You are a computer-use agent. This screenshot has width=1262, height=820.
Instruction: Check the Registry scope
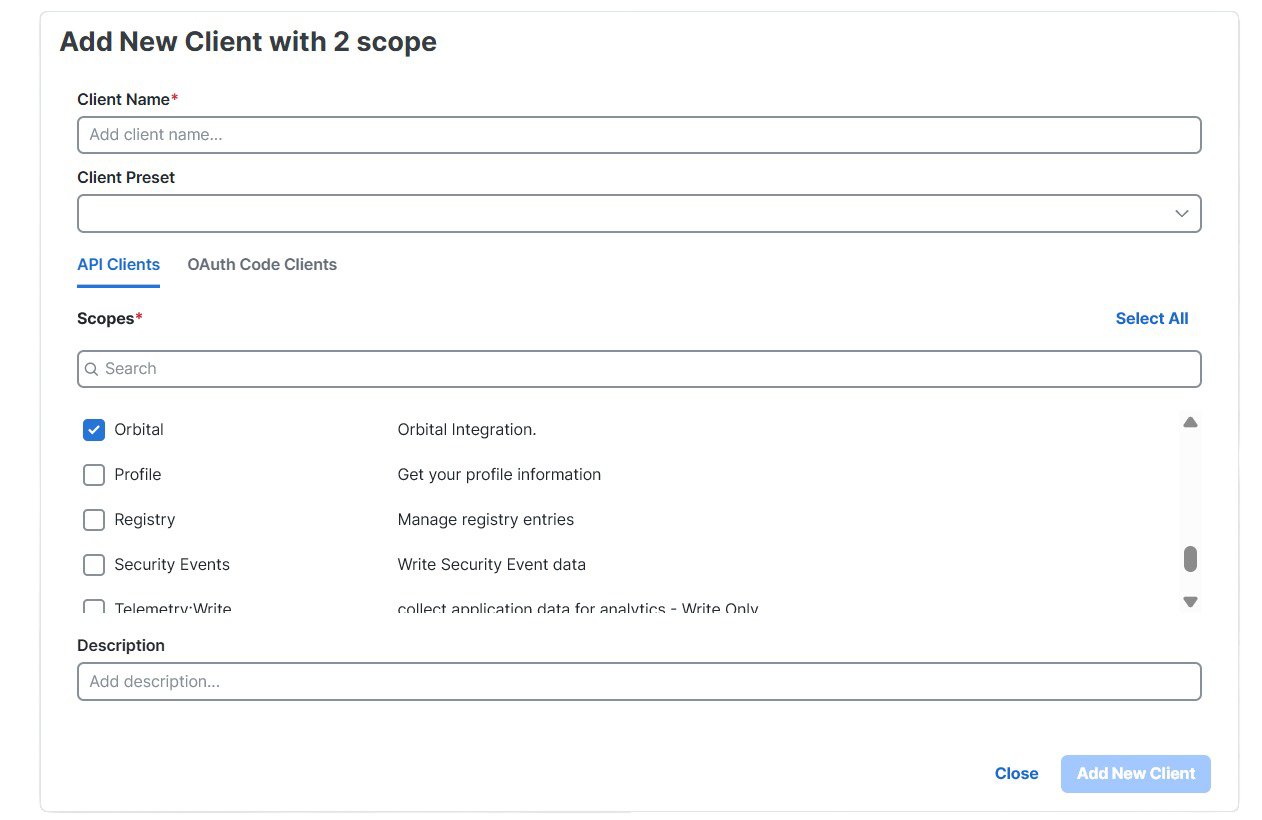coord(93,519)
